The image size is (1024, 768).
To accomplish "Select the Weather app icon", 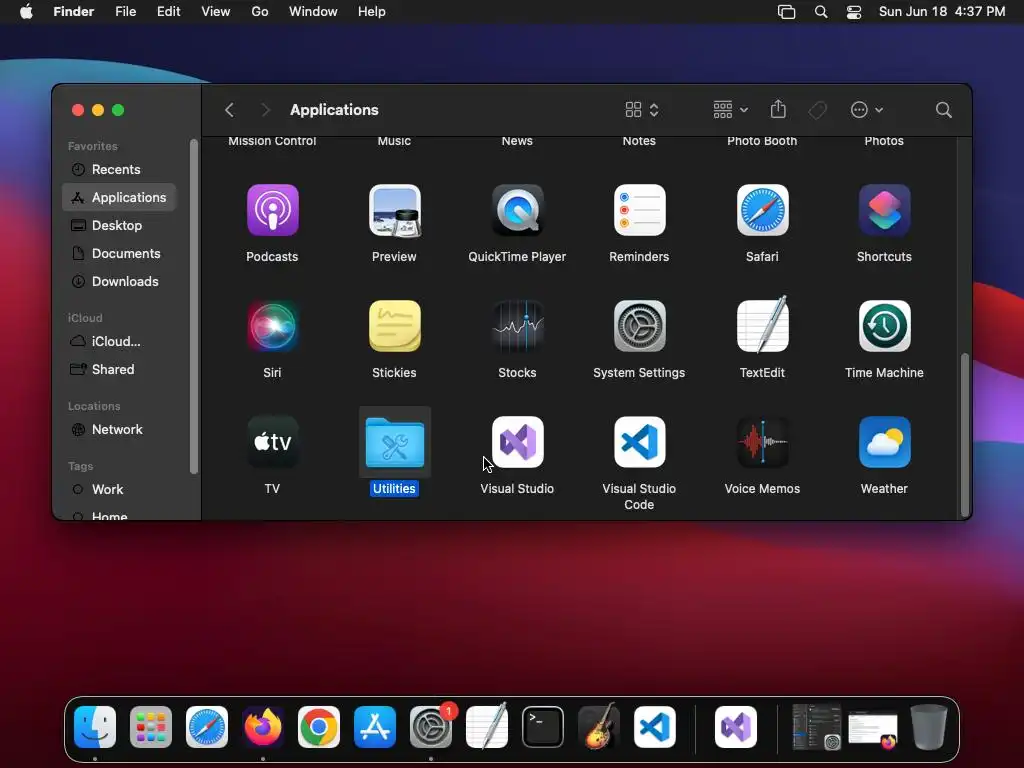I will click(884, 442).
